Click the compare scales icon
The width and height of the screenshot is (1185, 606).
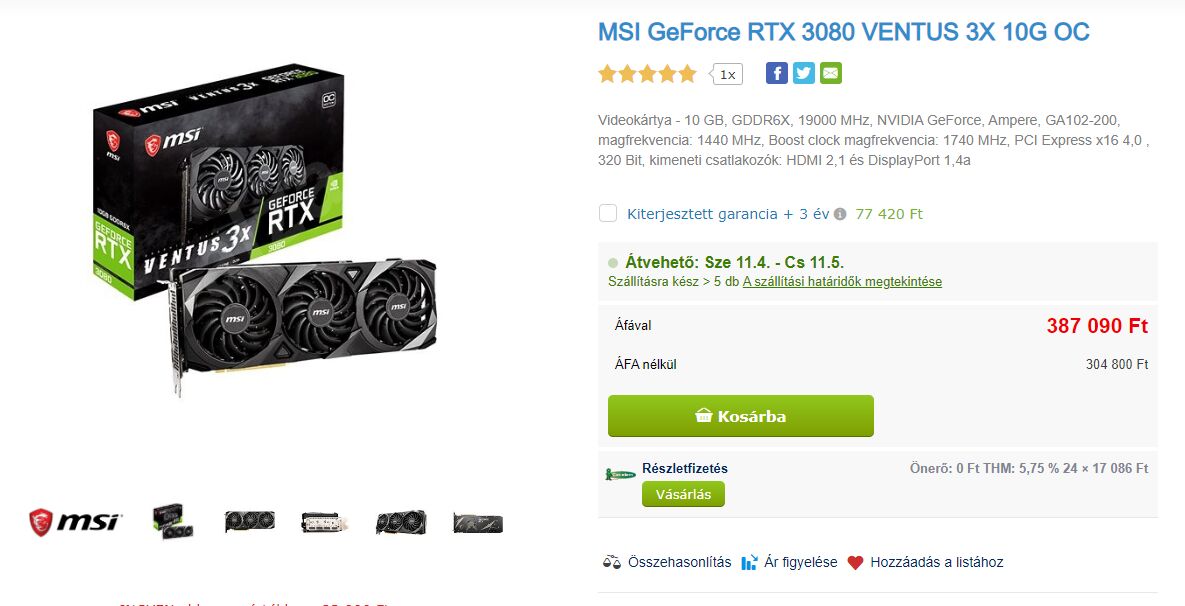pos(611,562)
